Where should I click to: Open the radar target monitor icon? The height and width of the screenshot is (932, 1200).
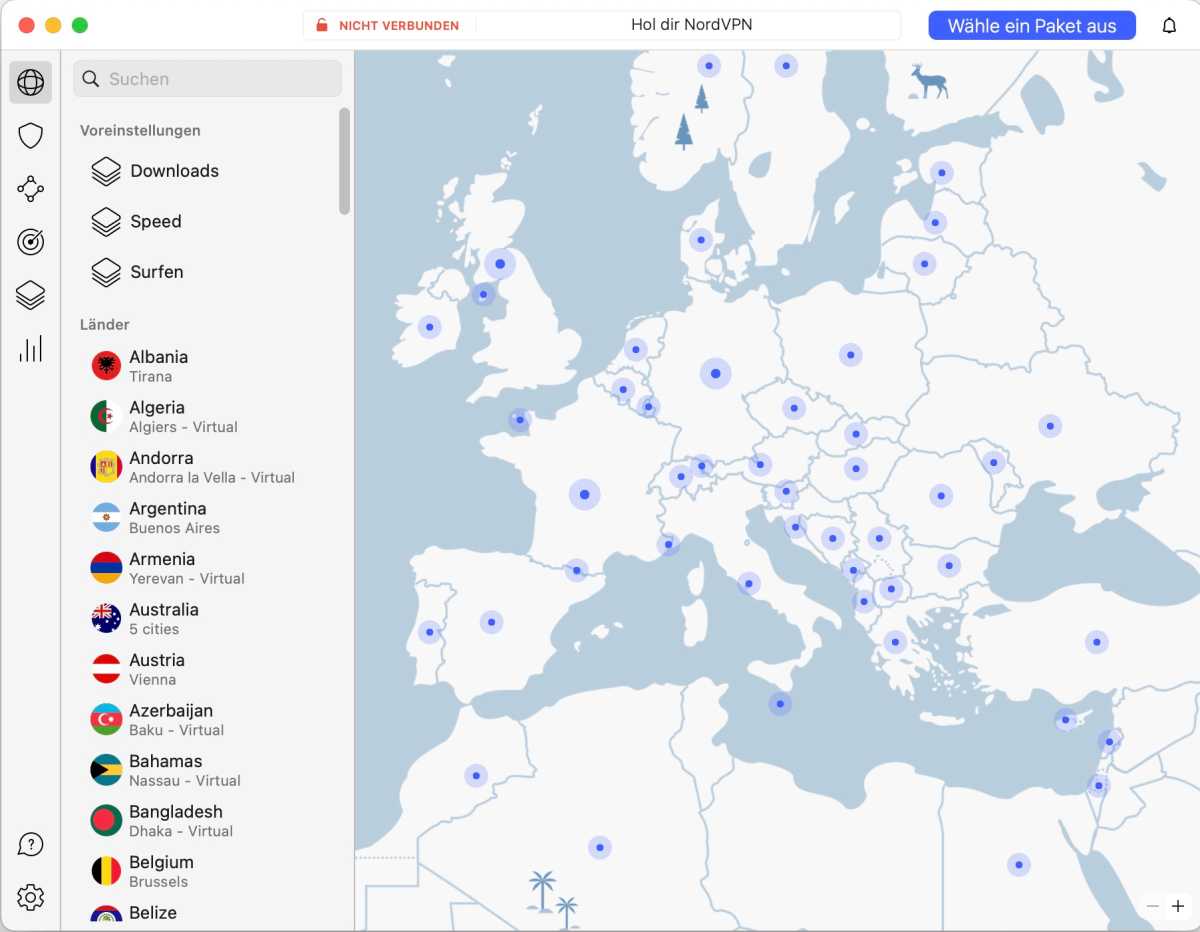point(31,241)
